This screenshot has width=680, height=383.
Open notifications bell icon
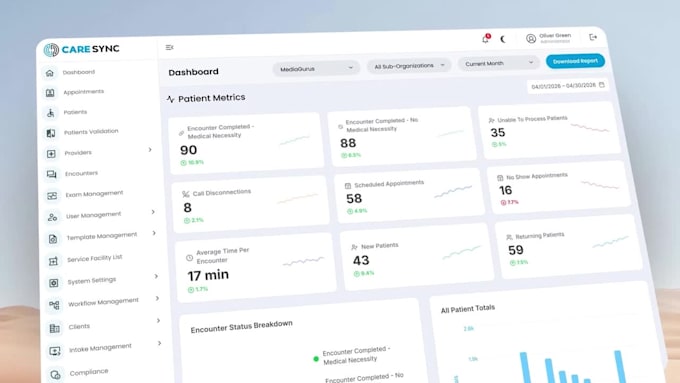point(486,39)
